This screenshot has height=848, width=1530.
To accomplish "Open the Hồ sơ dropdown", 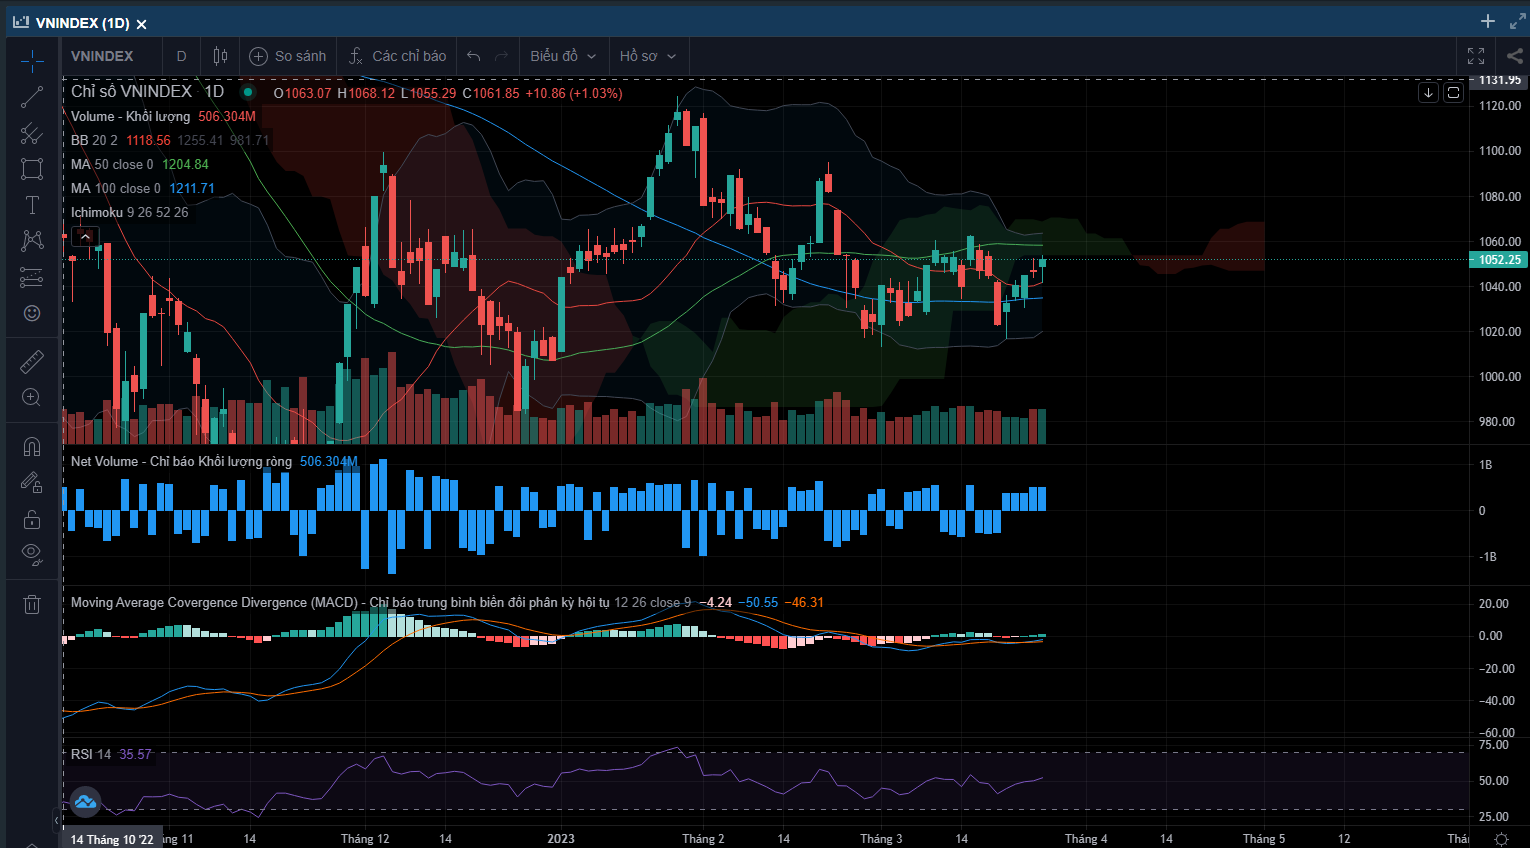I will pos(647,56).
